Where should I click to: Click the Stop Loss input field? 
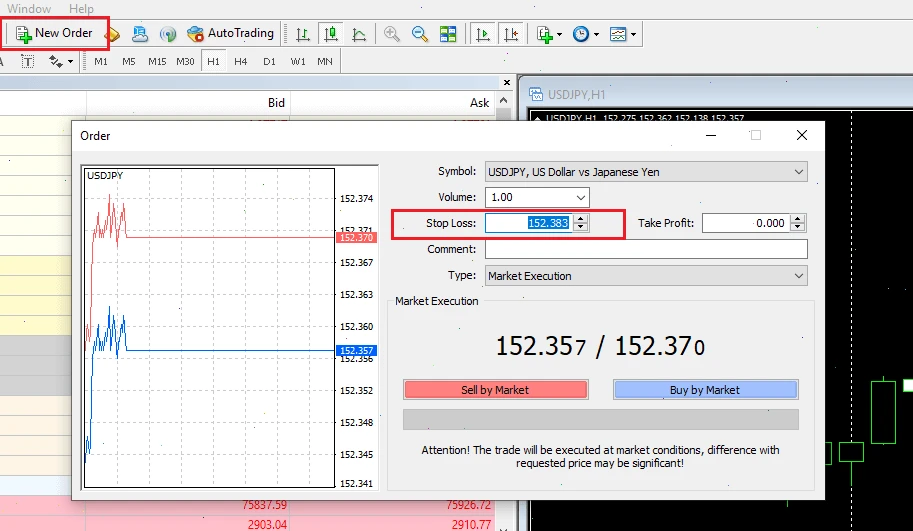point(529,223)
